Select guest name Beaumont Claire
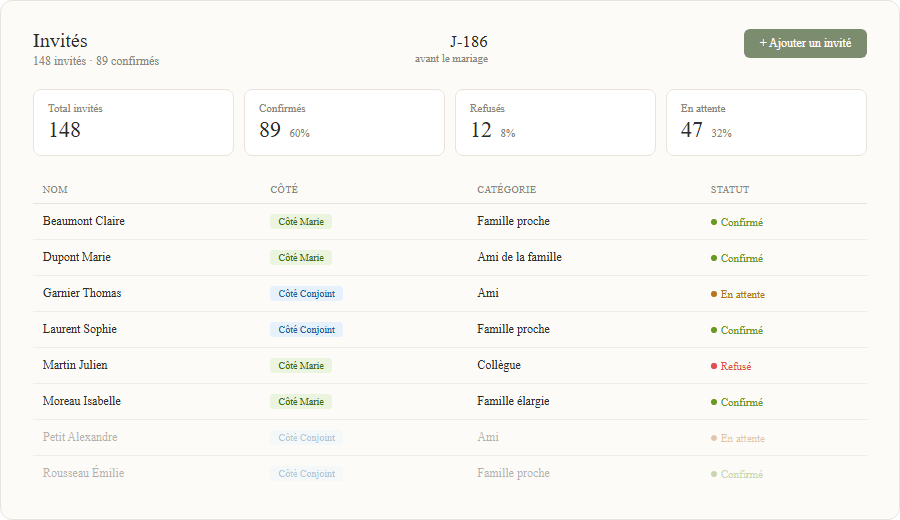 point(84,221)
